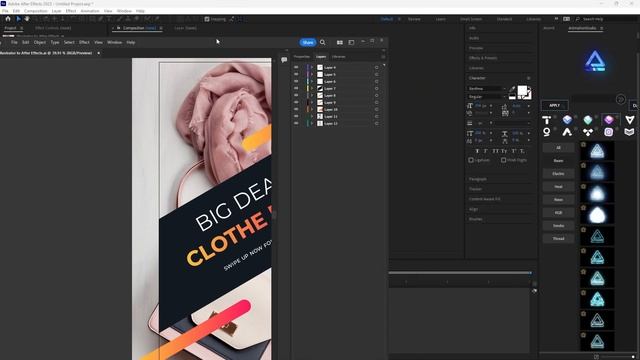Select the three-dot nodes category icon
Image resolution: width=640 pixels, height=360 pixels.
pyautogui.click(x=588, y=132)
